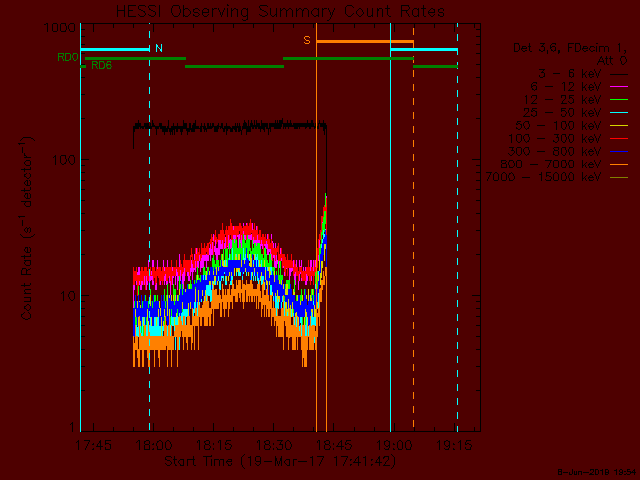
Task: Click the 8-Jun-2019 18:54 timestamp
Action: [x=597, y=473]
